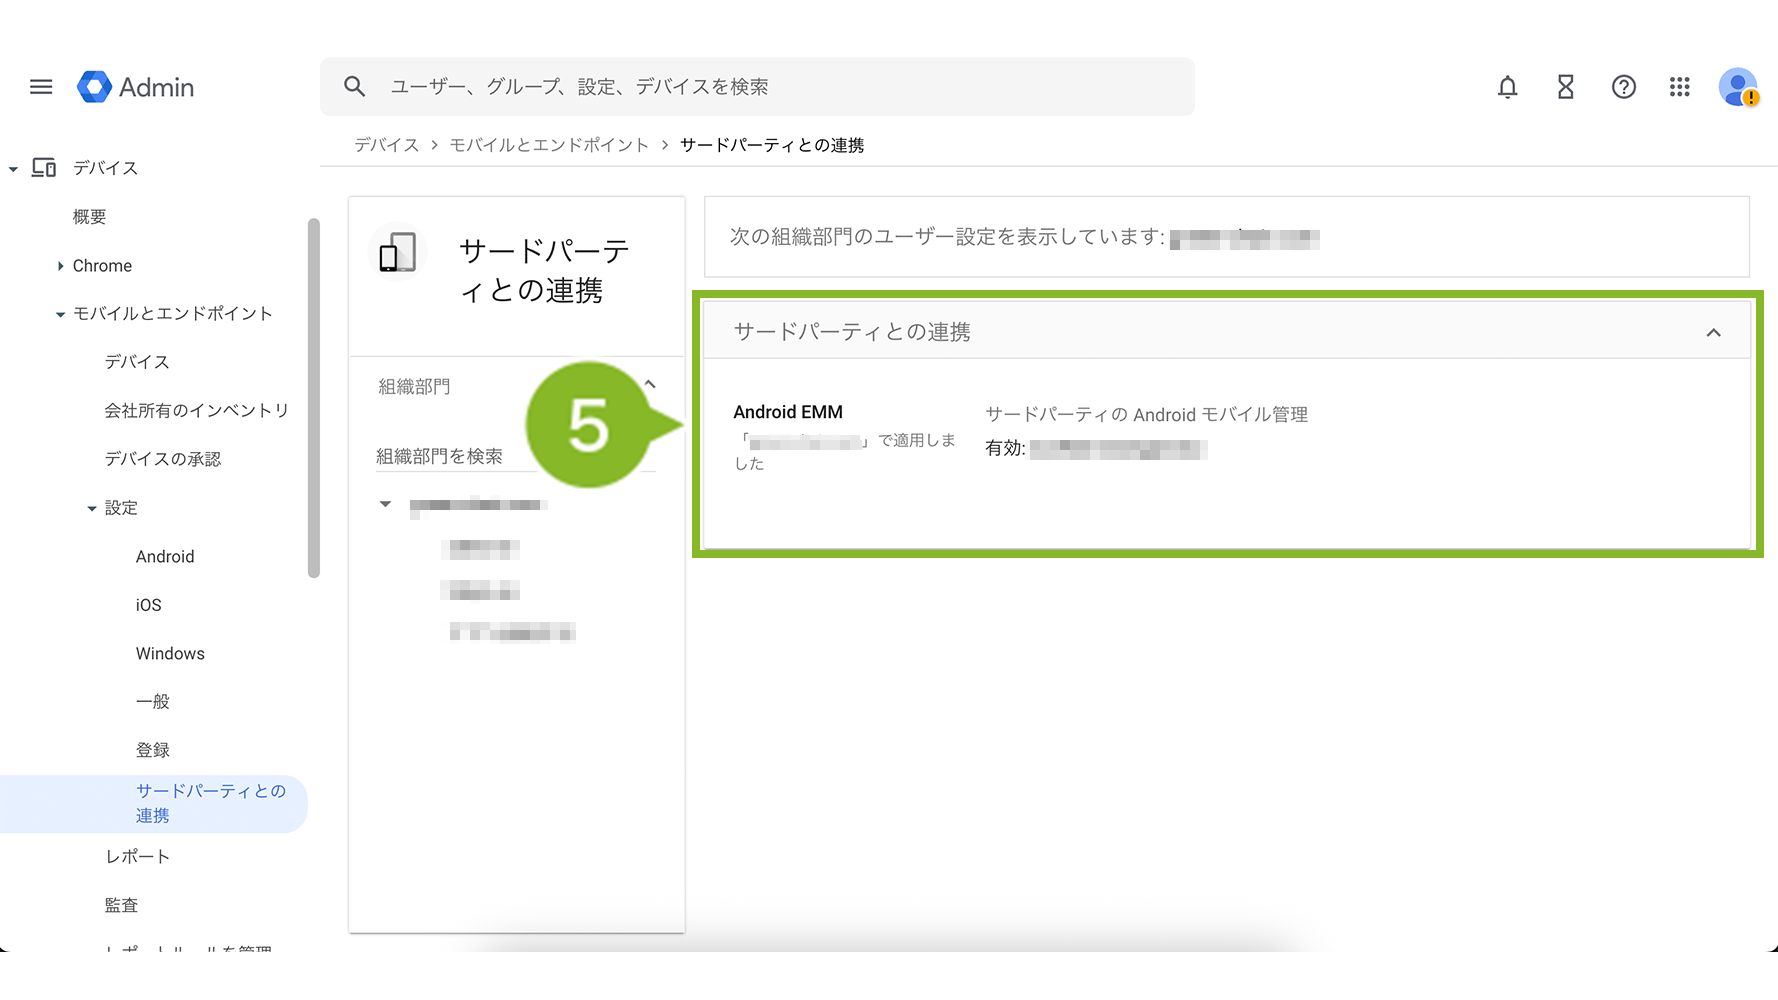Expand the Chrome menu section

(x=61, y=266)
